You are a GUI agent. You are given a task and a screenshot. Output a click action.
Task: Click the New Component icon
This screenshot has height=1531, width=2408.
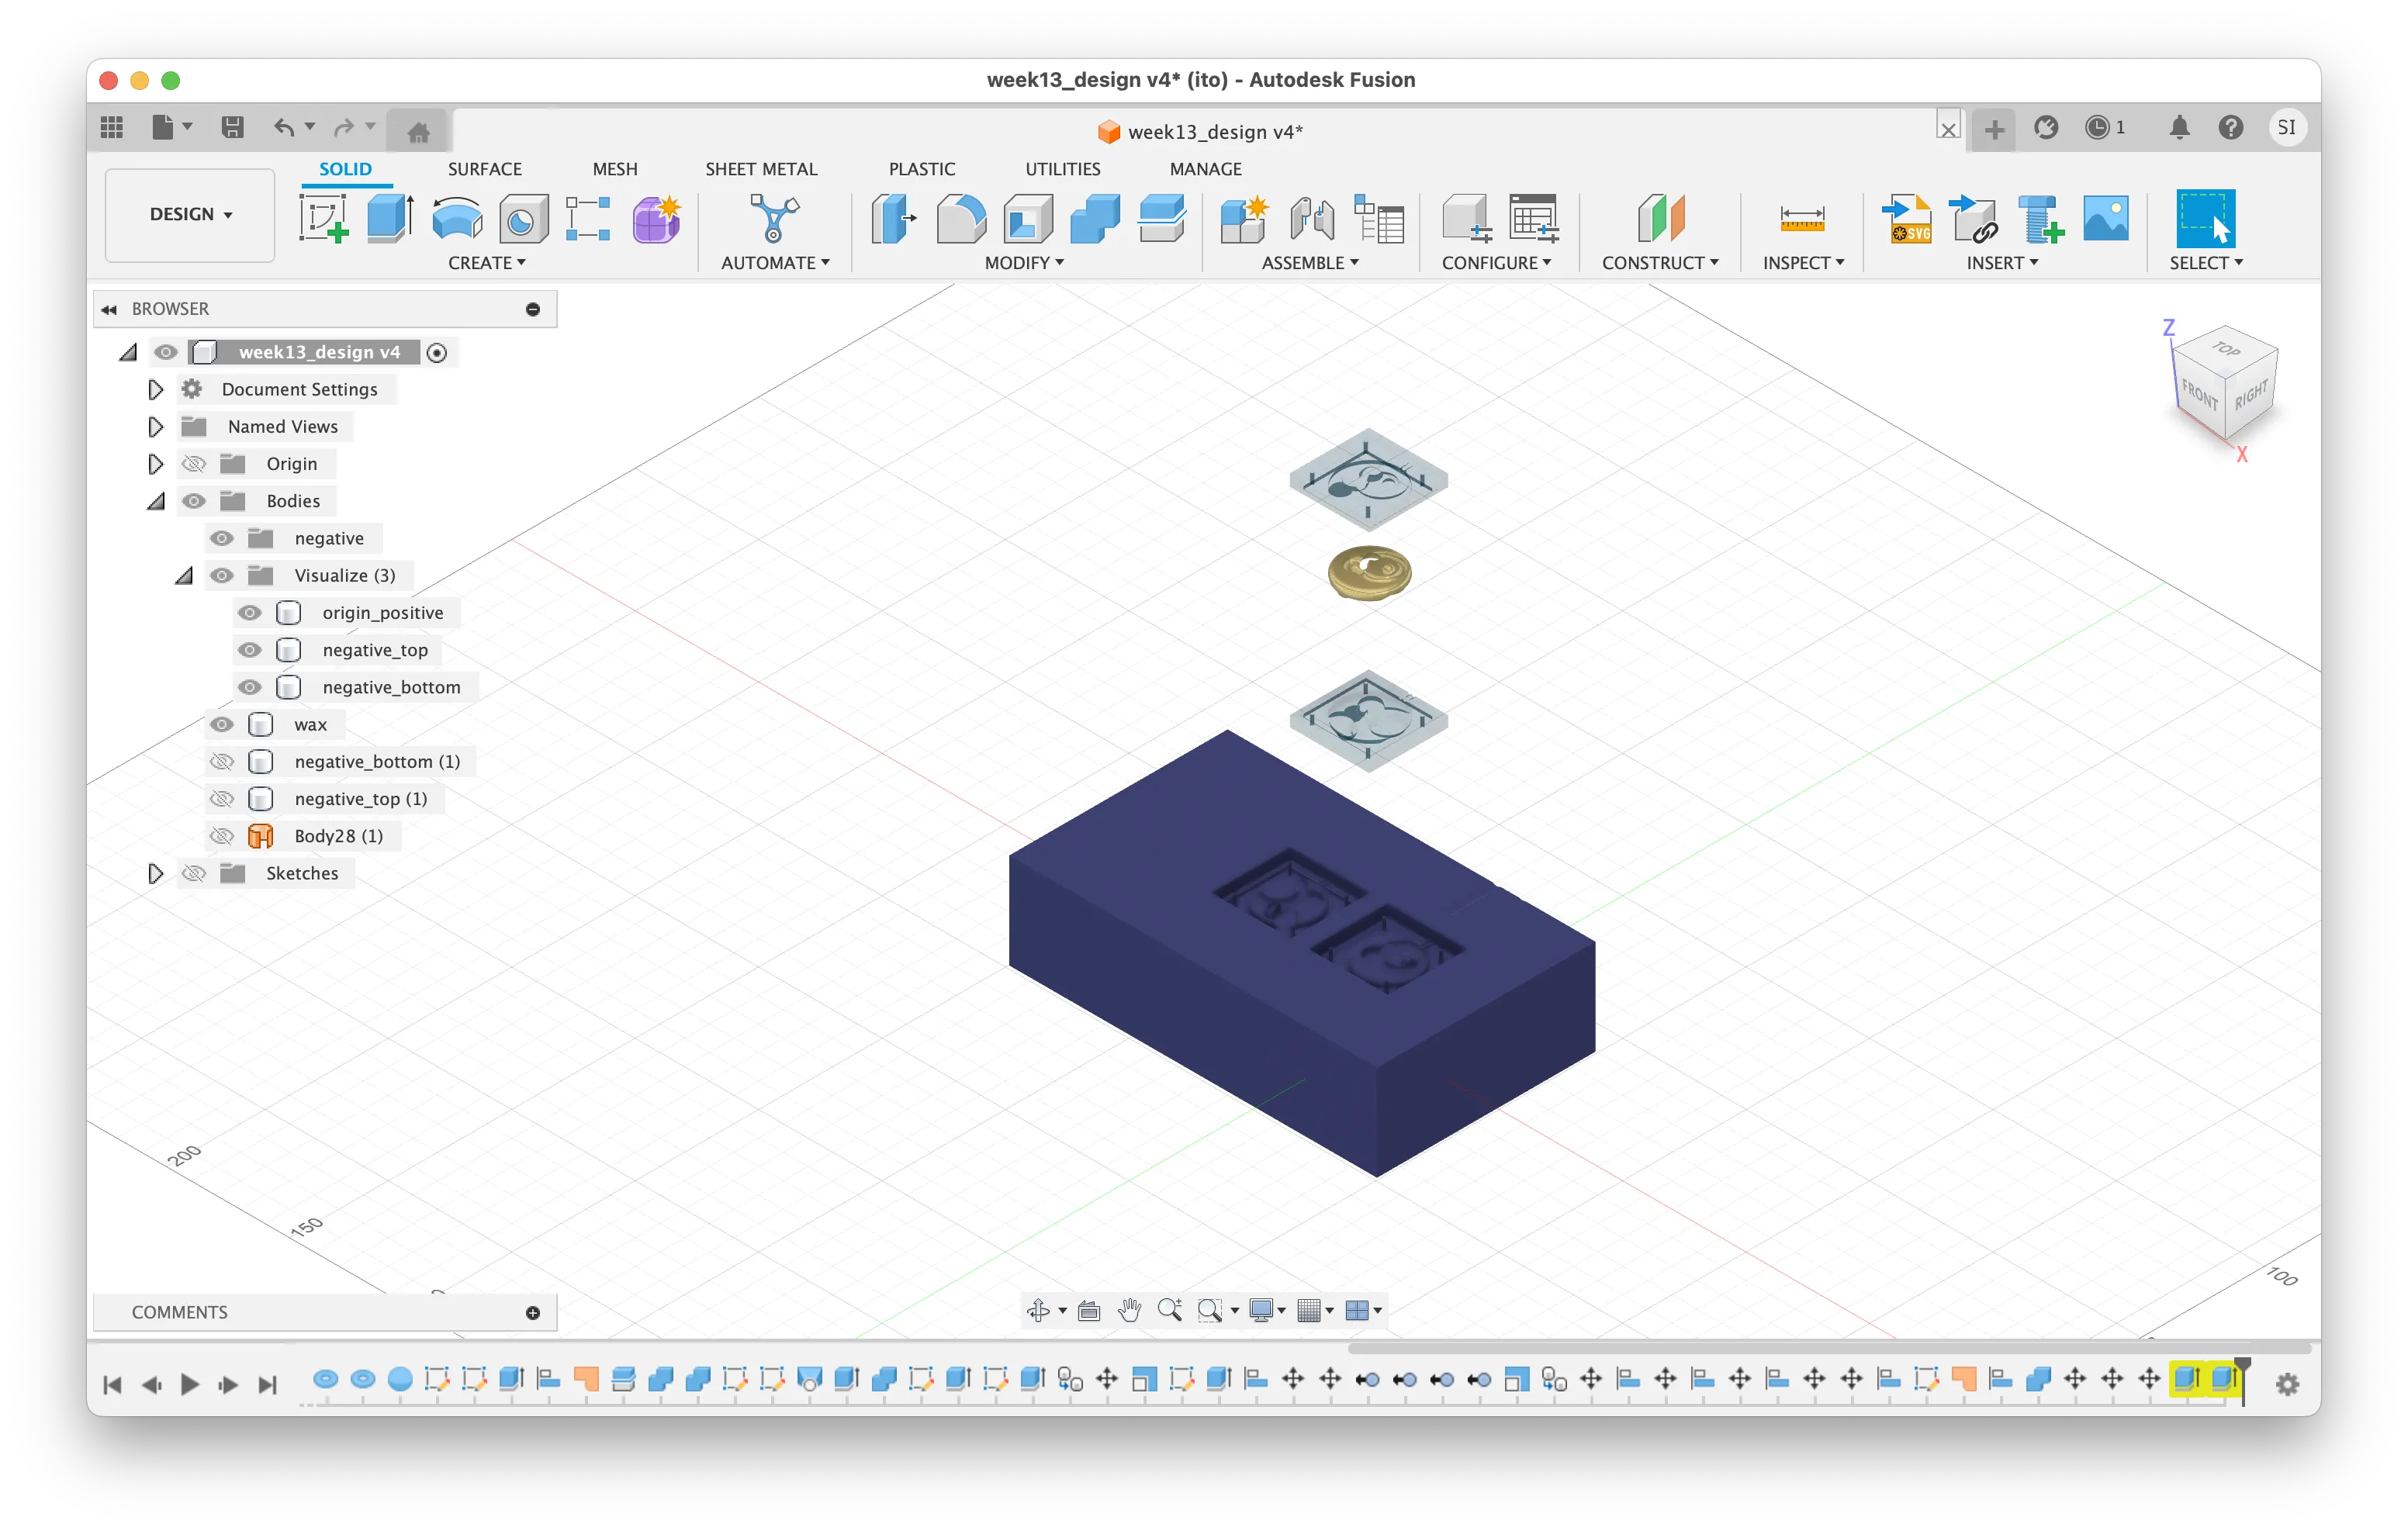(x=1244, y=218)
